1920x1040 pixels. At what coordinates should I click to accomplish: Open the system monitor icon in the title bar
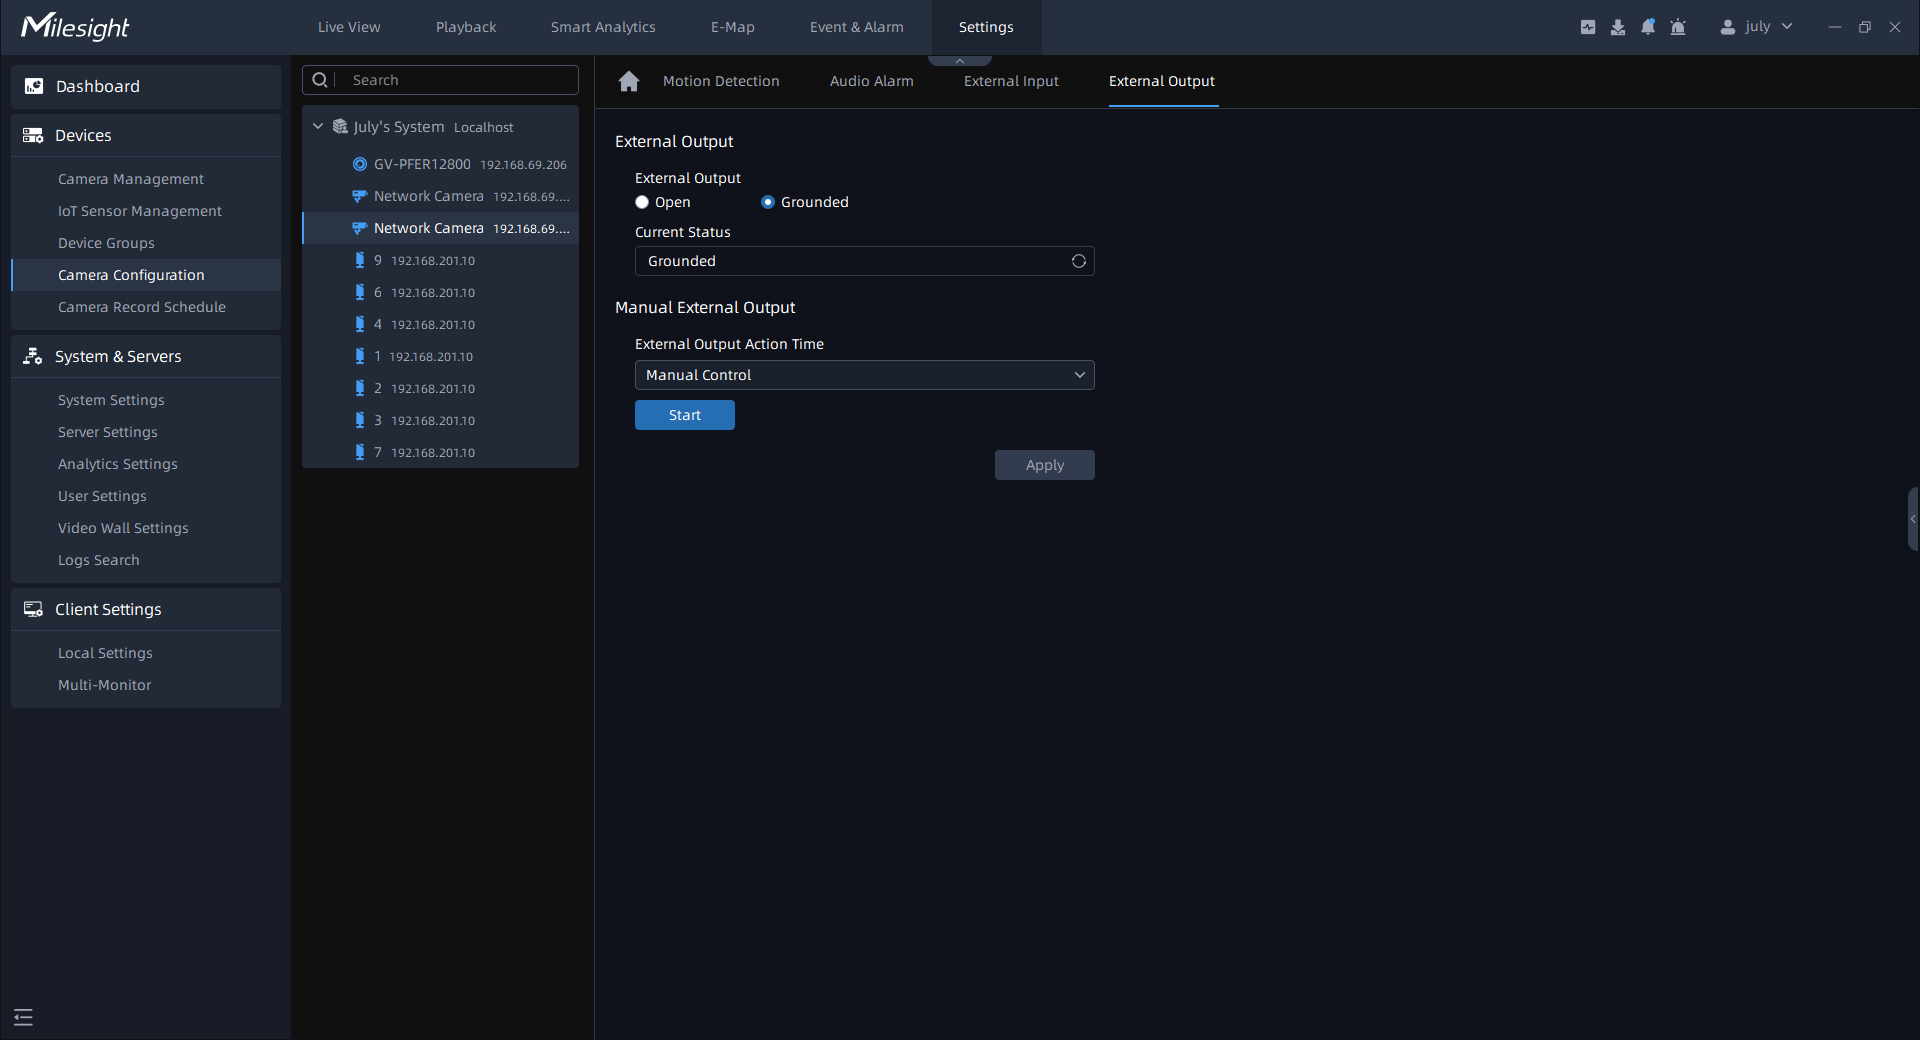click(1588, 27)
